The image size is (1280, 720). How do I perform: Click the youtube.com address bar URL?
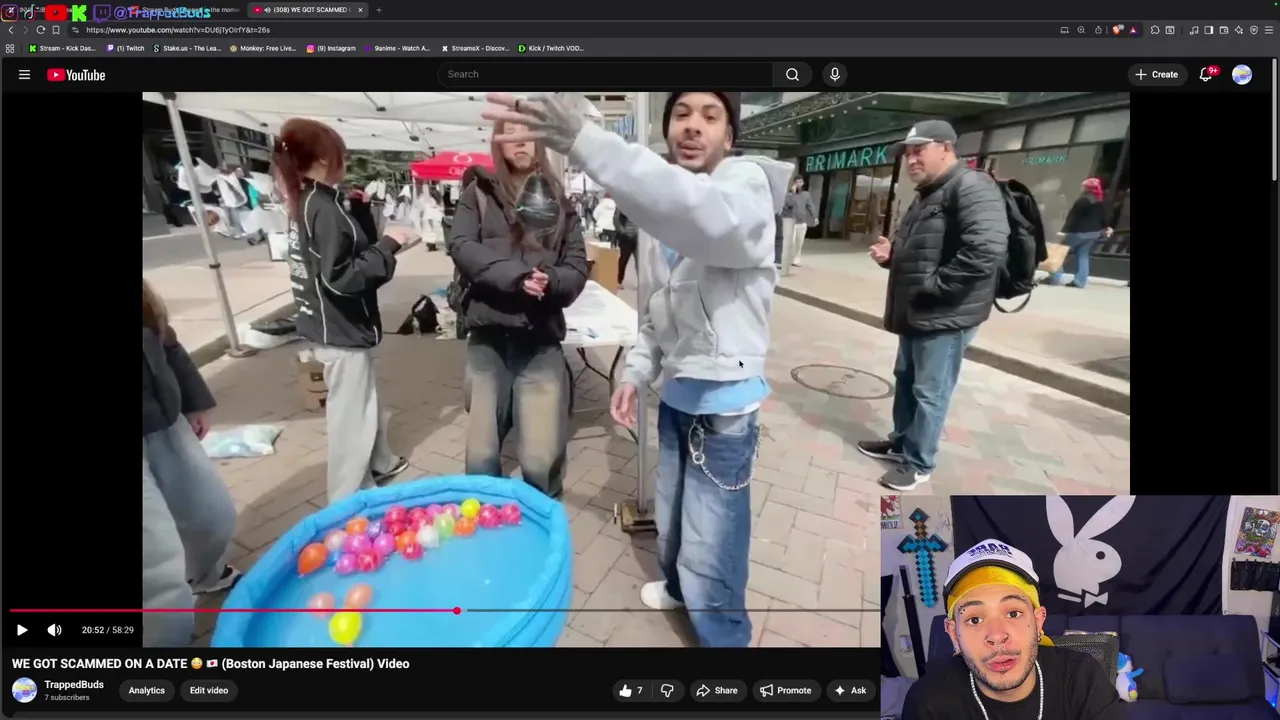(178, 30)
